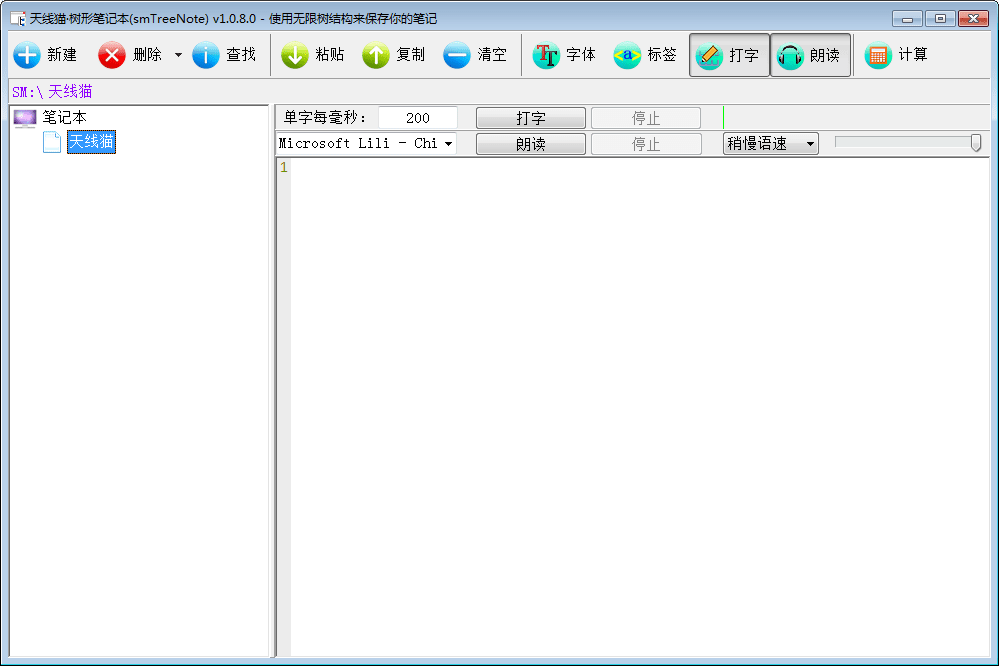Click the 新建 (New) plus icon
This screenshot has width=999, height=666.
27,55
